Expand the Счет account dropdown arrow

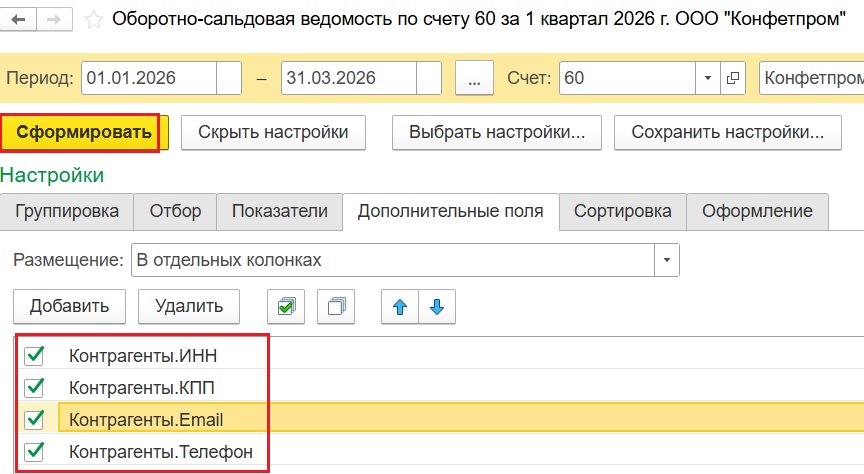pyautogui.click(x=708, y=78)
